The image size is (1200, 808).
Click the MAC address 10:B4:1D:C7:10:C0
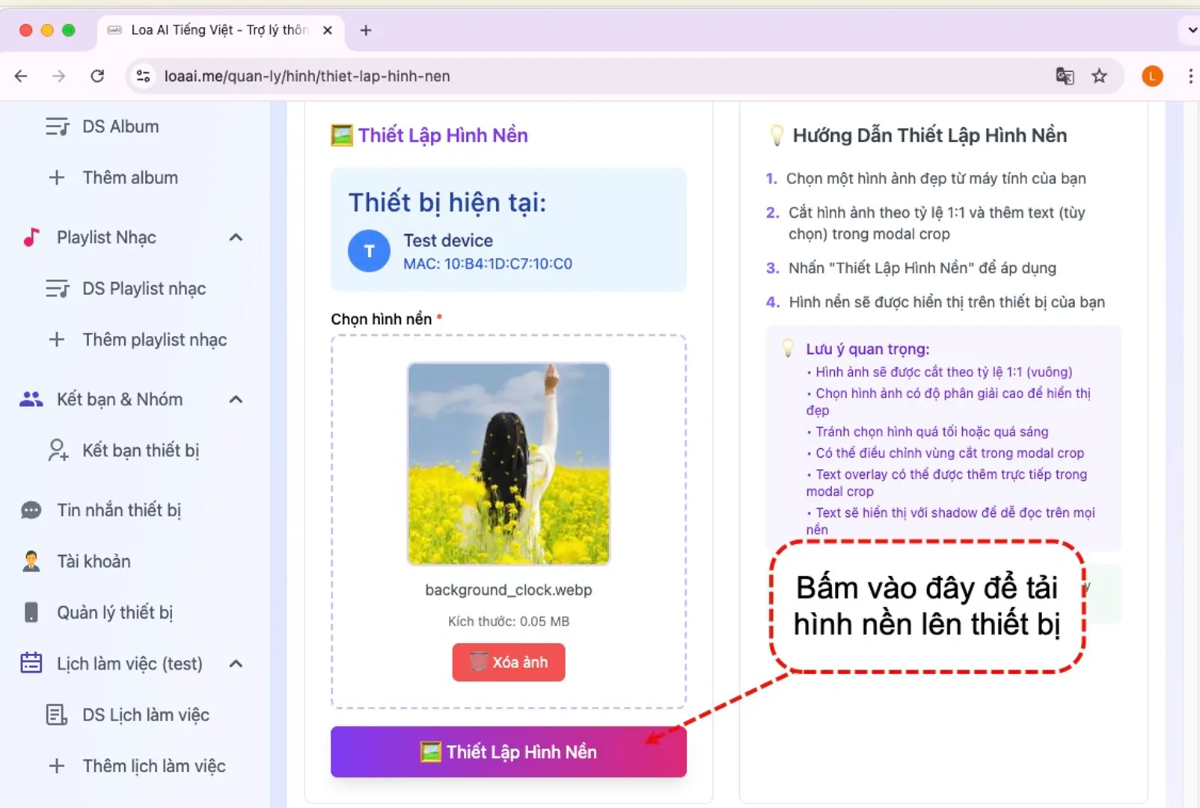tap(488, 264)
